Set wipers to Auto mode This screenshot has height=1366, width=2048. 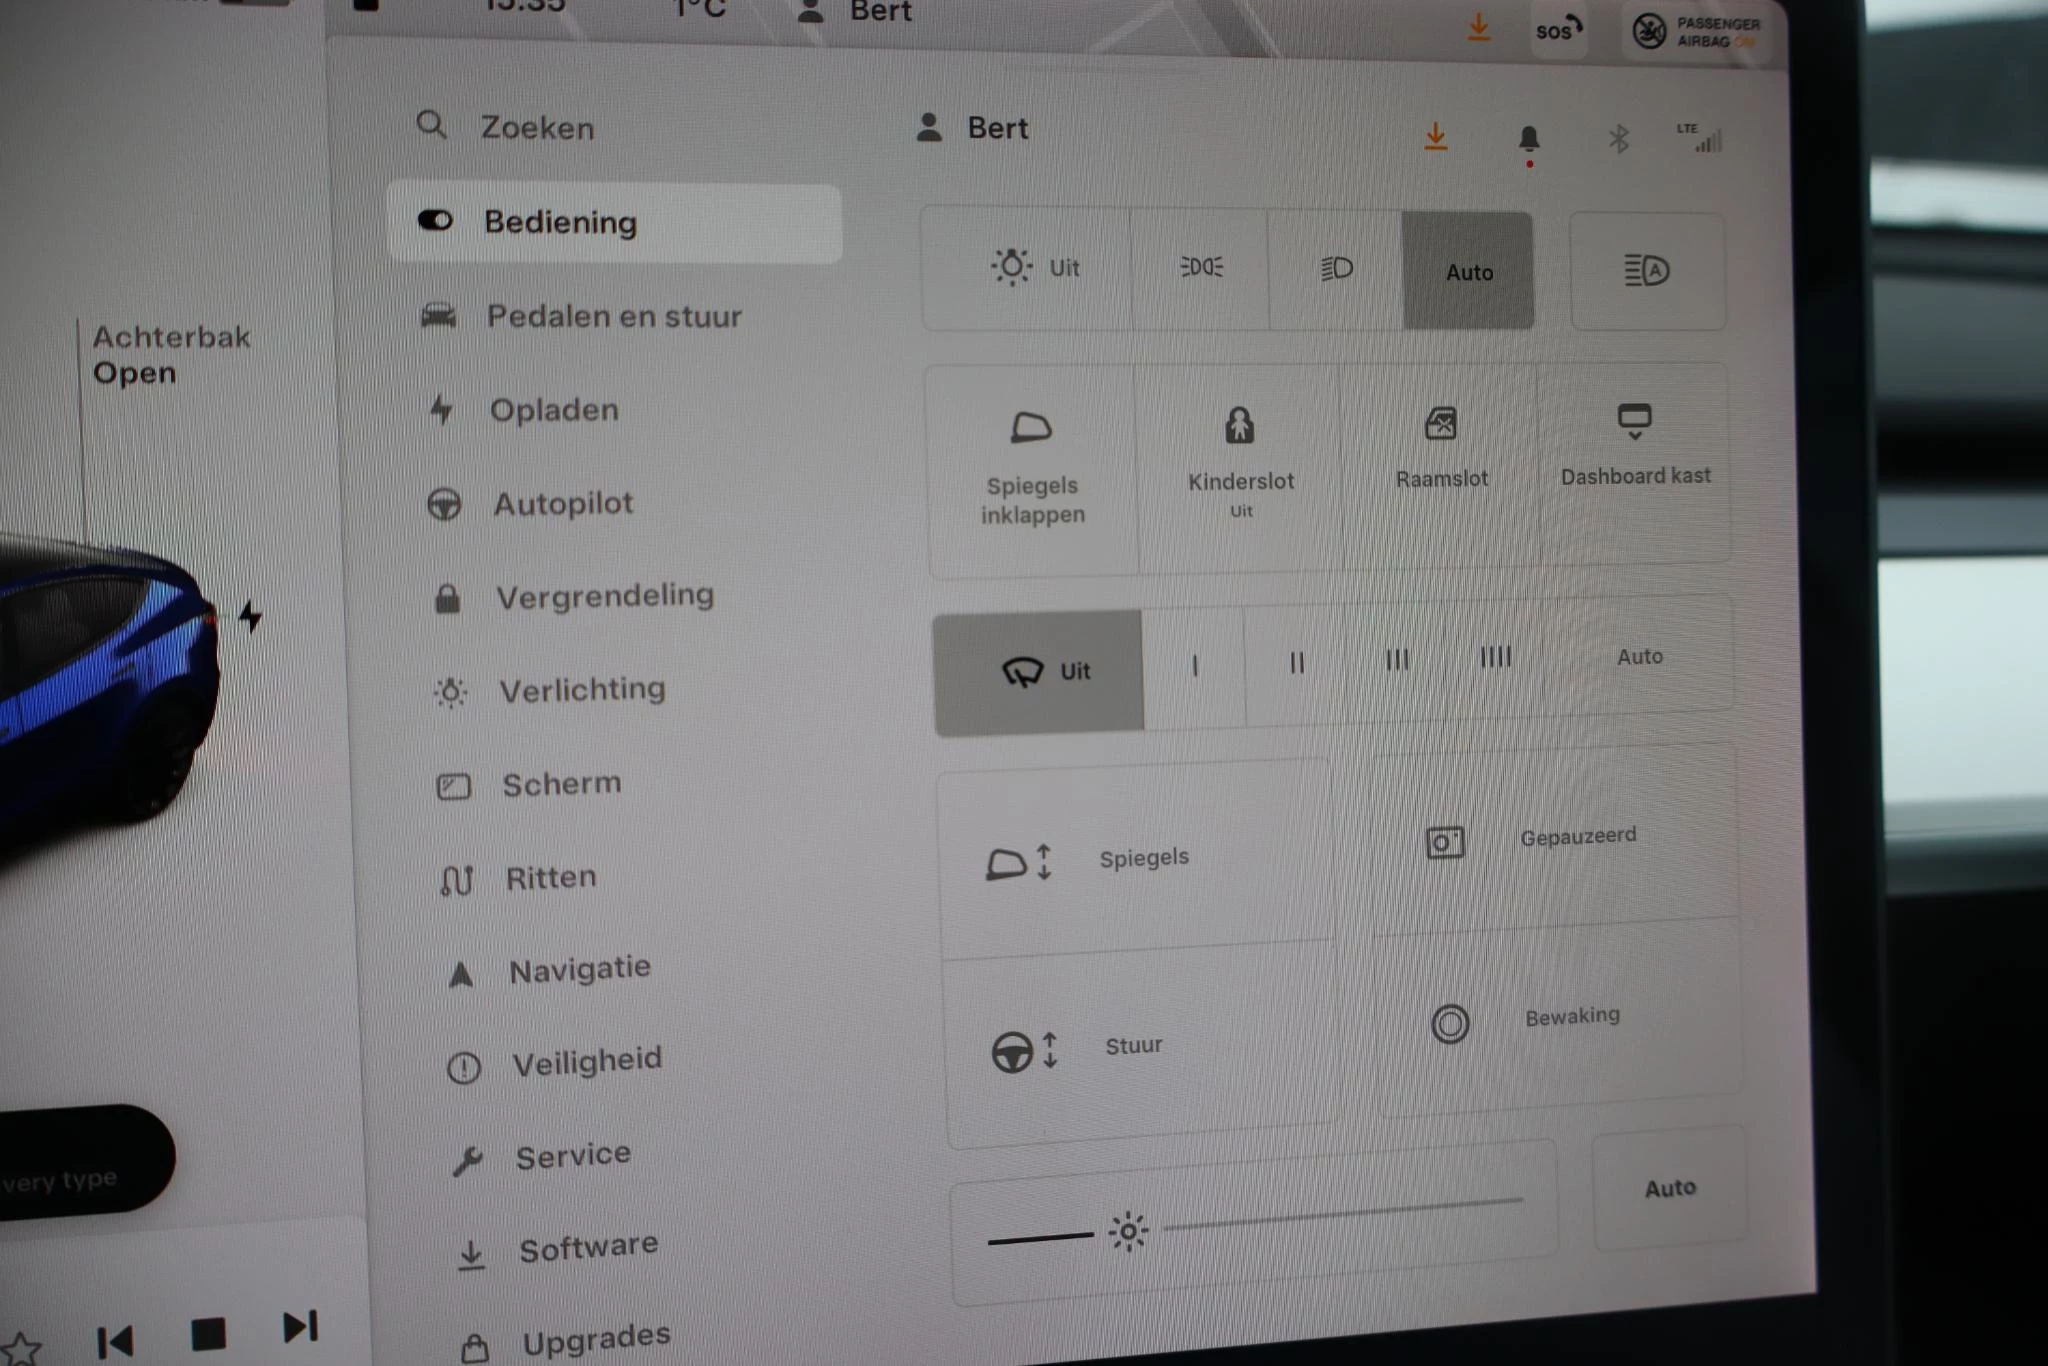(1639, 657)
